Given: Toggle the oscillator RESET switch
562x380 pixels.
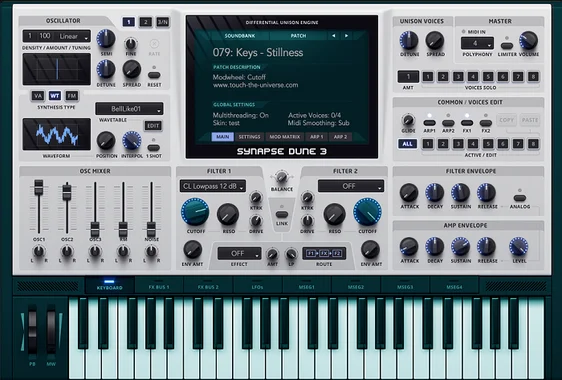Looking at the screenshot, I should click(154, 75).
